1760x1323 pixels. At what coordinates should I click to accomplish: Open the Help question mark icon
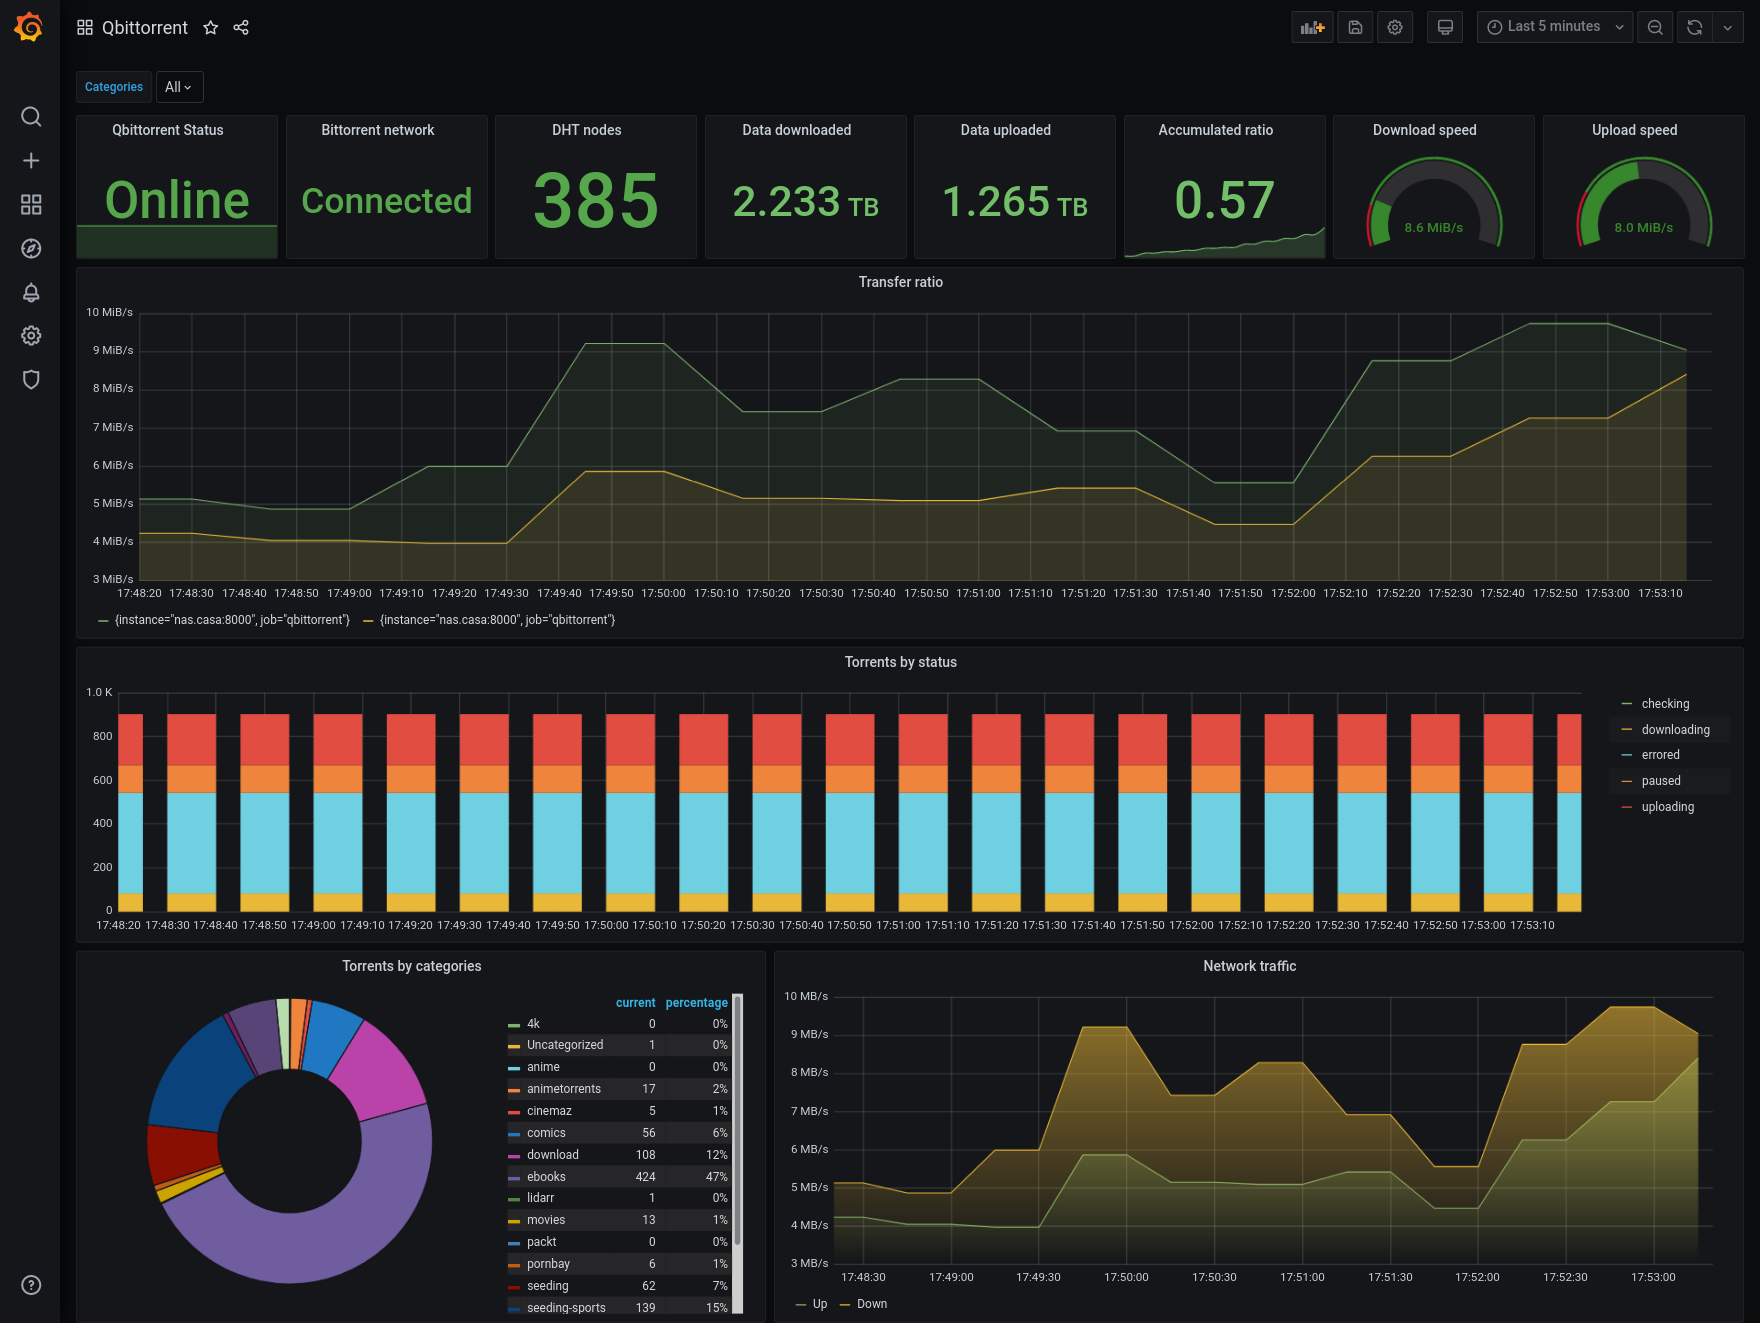click(31, 1285)
